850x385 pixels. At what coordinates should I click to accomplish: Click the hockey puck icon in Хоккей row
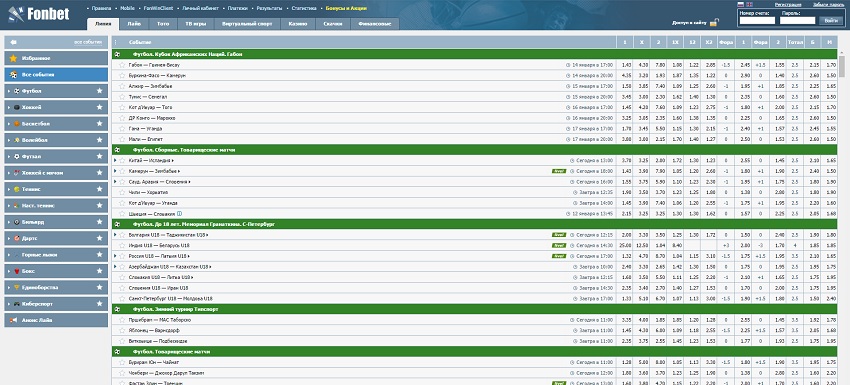(x=17, y=107)
